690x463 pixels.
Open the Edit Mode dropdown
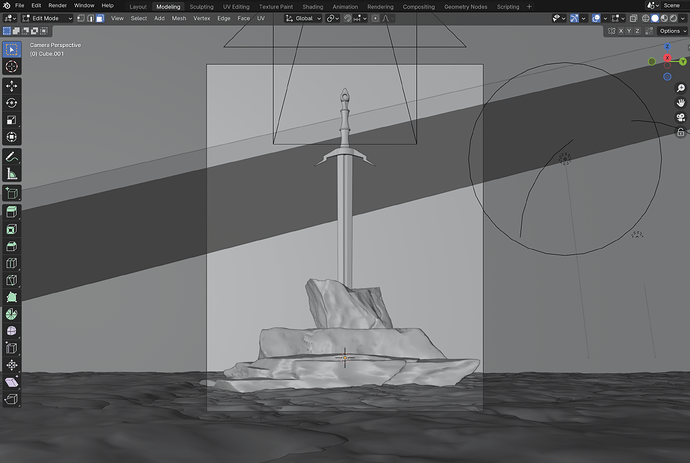[47, 18]
